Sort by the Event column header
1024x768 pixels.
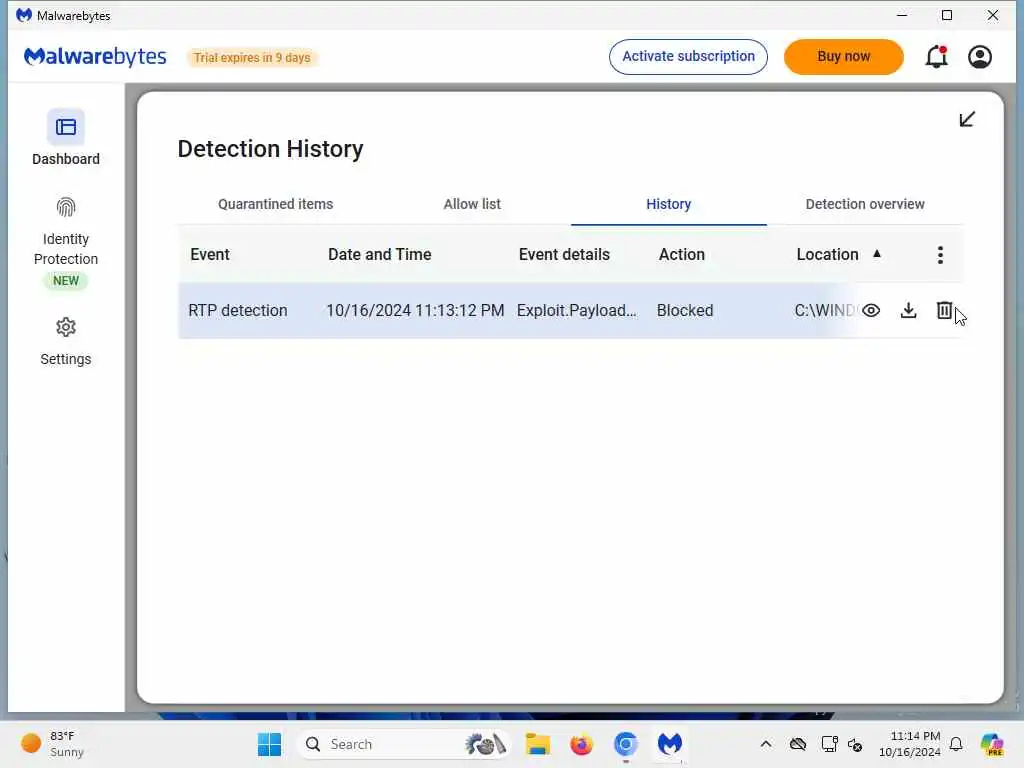pyautogui.click(x=210, y=255)
